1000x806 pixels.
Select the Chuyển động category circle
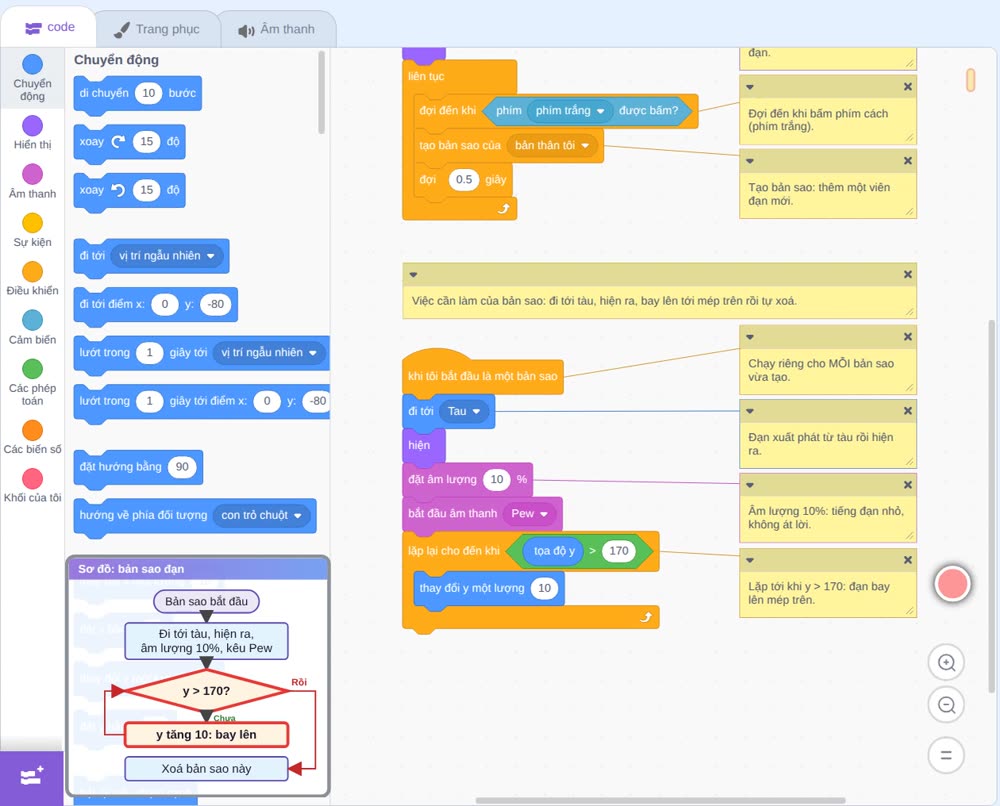tap(33, 64)
